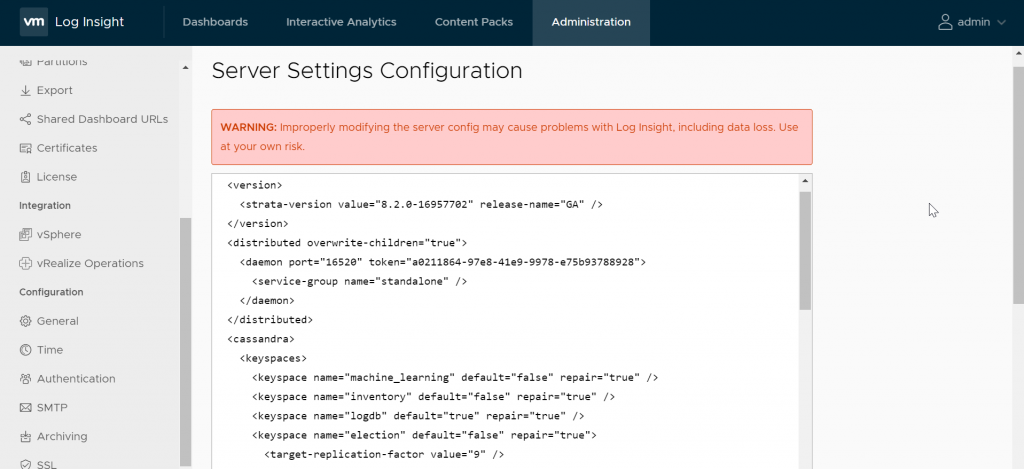The image size is (1024, 469).
Task: Open the admin user dropdown menu
Action: (x=972, y=22)
